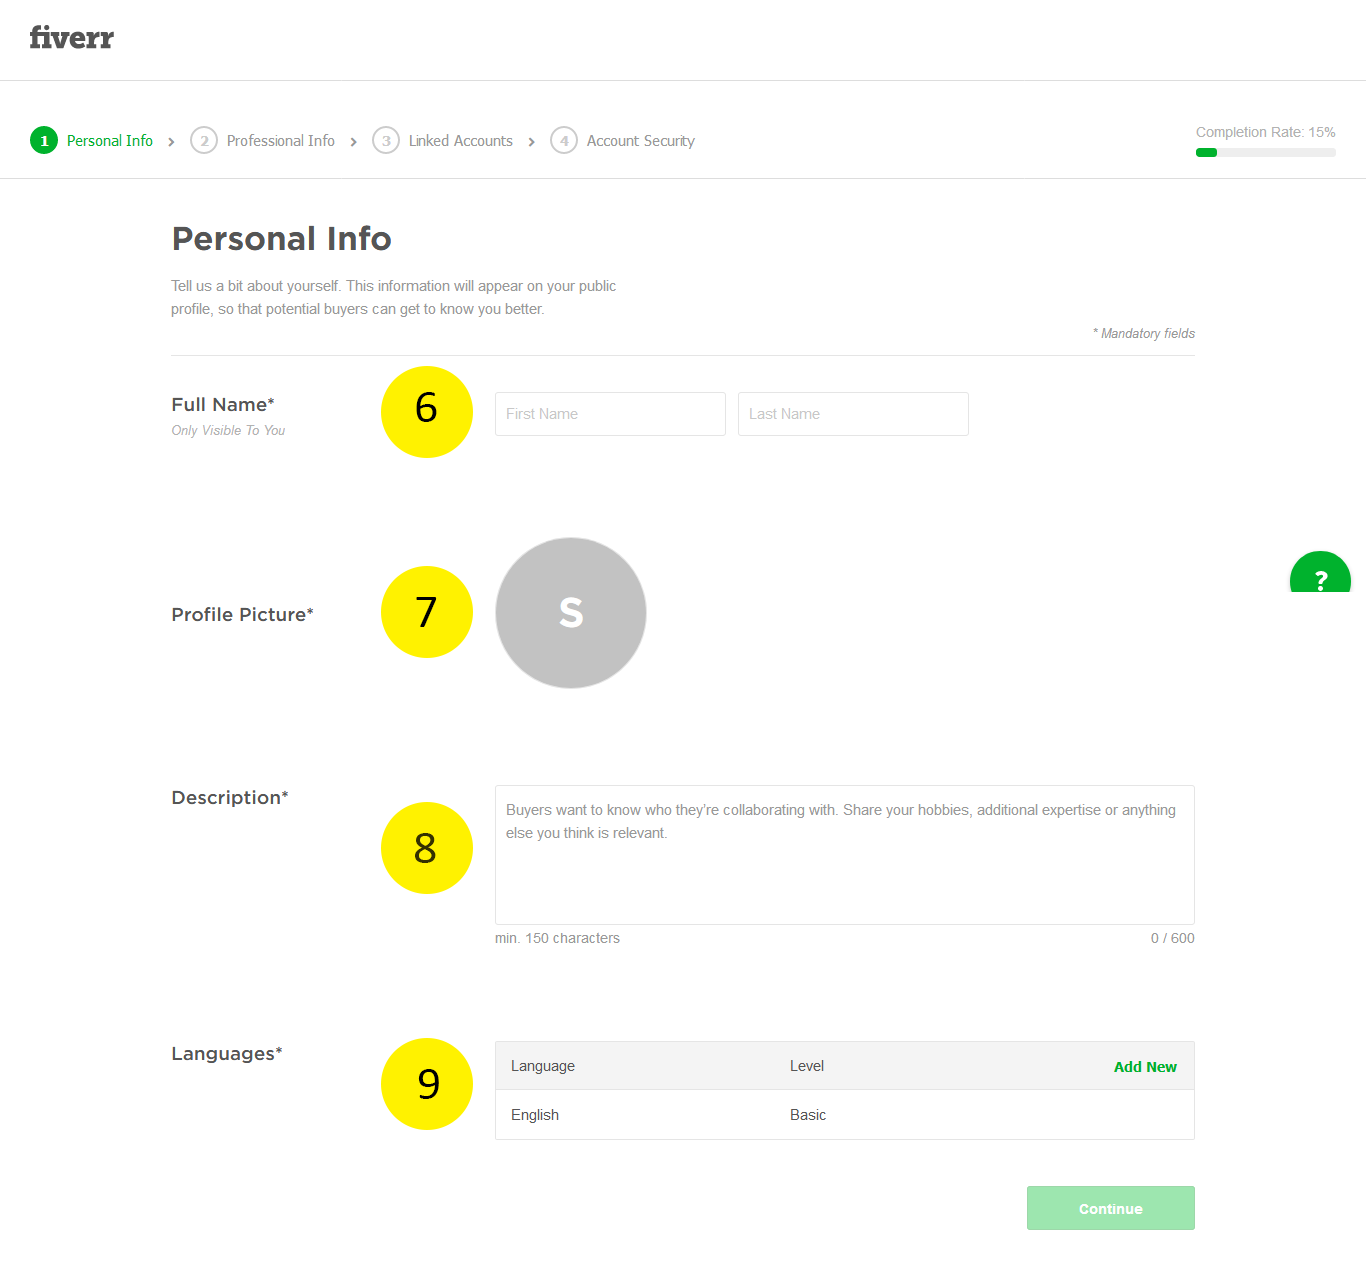The width and height of the screenshot is (1366, 1286).
Task: Click the chevron after Professional Info
Action: (353, 142)
